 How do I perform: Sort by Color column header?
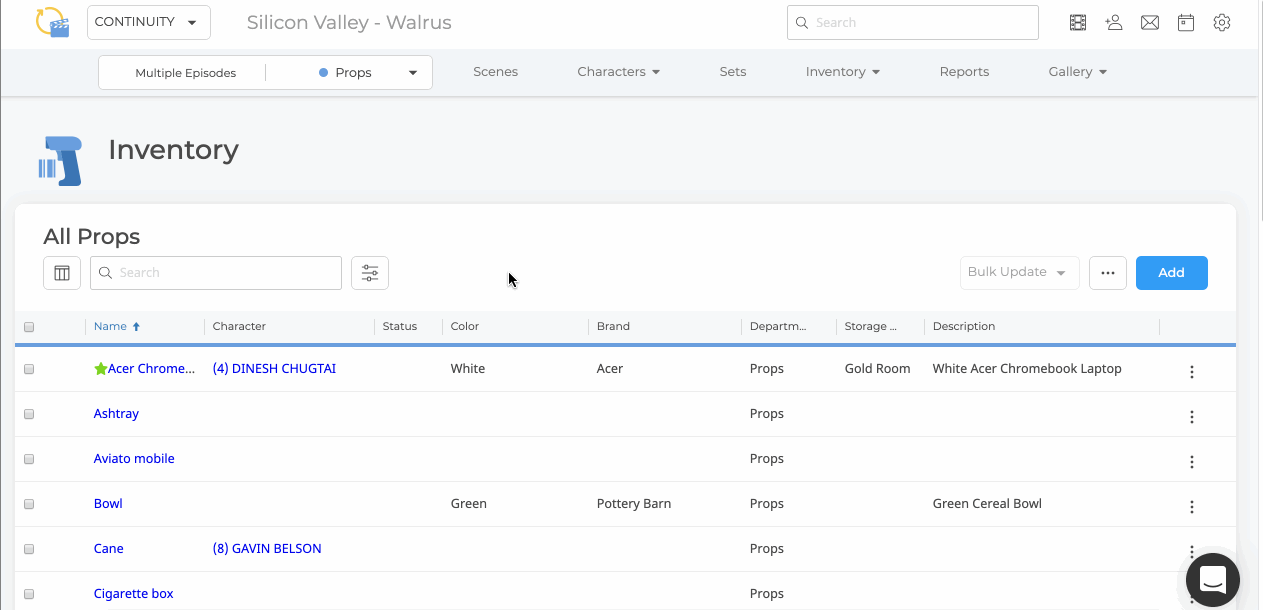coord(465,326)
